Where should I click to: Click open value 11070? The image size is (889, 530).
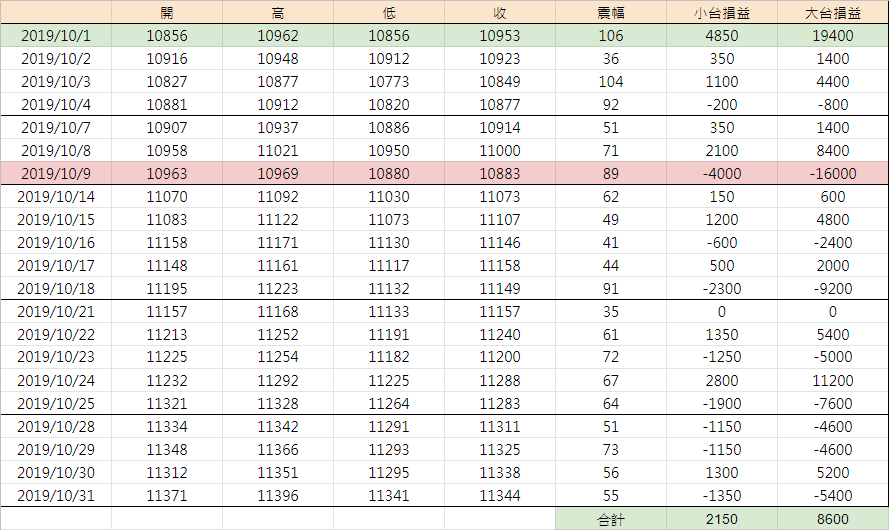(x=167, y=197)
